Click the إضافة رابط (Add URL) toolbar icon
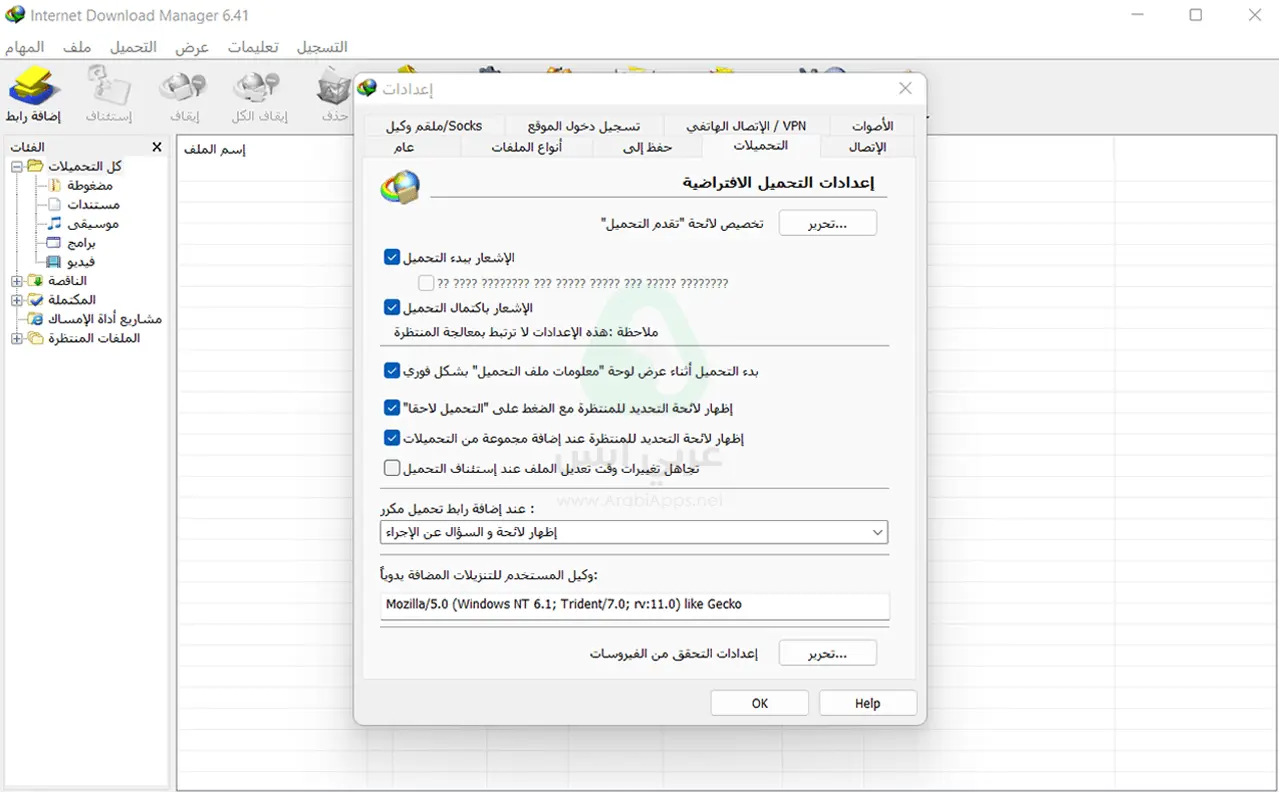 point(33,88)
